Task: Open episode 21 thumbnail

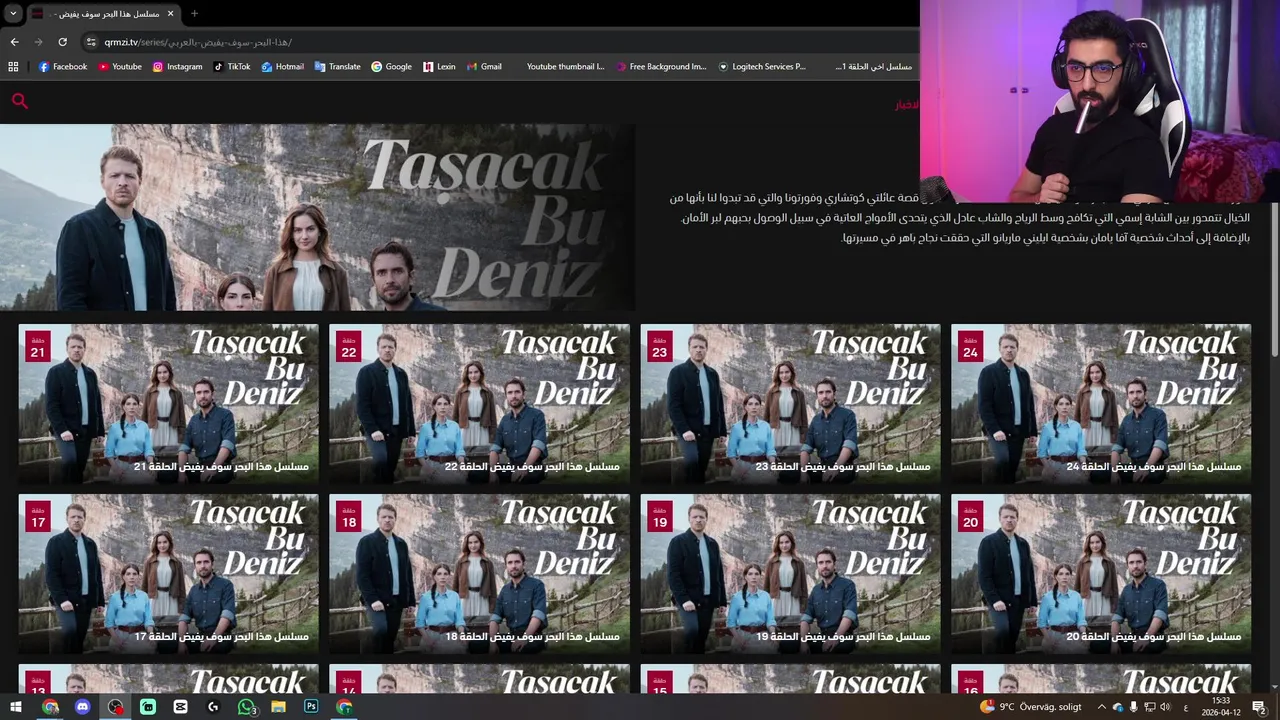Action: [x=168, y=403]
